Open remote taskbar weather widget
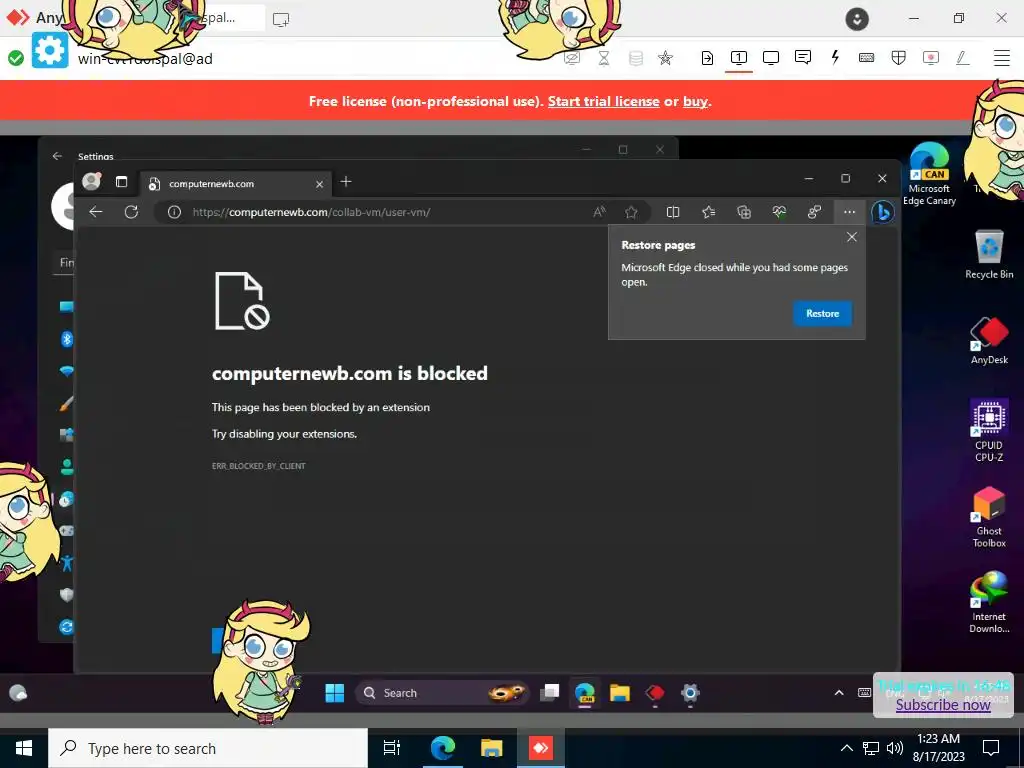This screenshot has height=768, width=1024. point(18,693)
